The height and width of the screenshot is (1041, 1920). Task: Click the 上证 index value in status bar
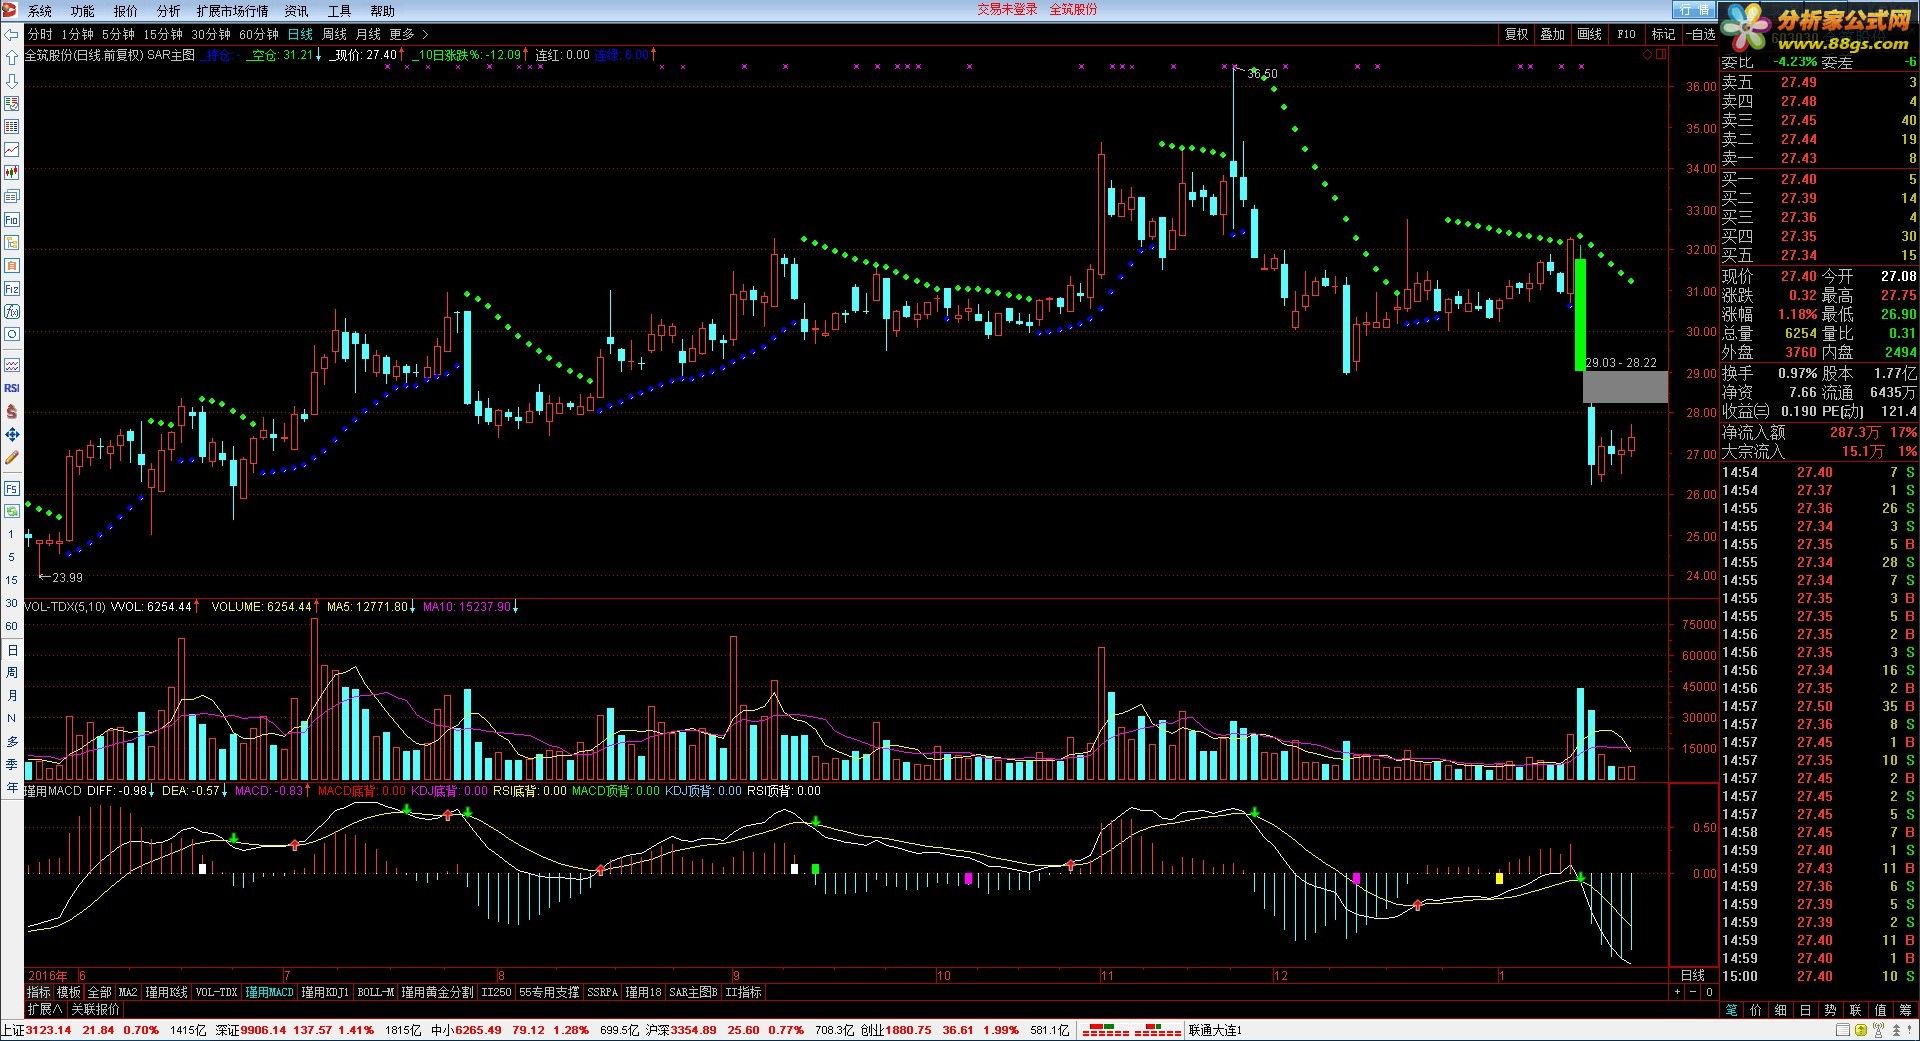(48, 1030)
